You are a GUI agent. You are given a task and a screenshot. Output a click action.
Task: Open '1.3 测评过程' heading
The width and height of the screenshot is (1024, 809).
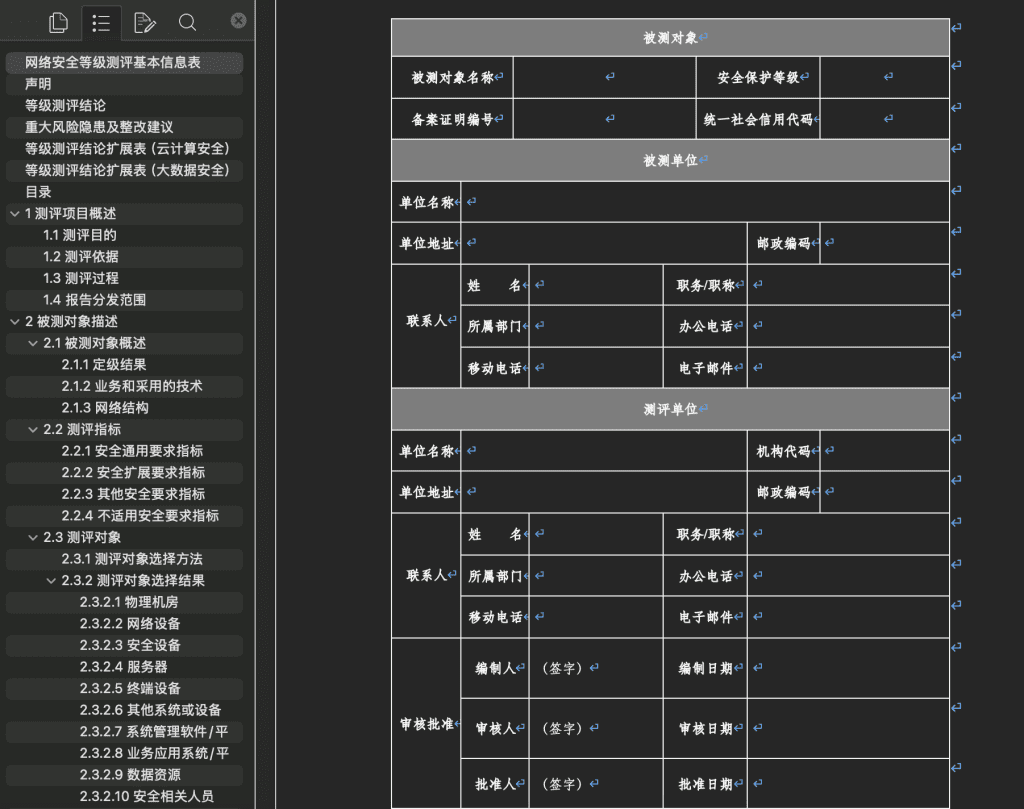click(x=80, y=278)
